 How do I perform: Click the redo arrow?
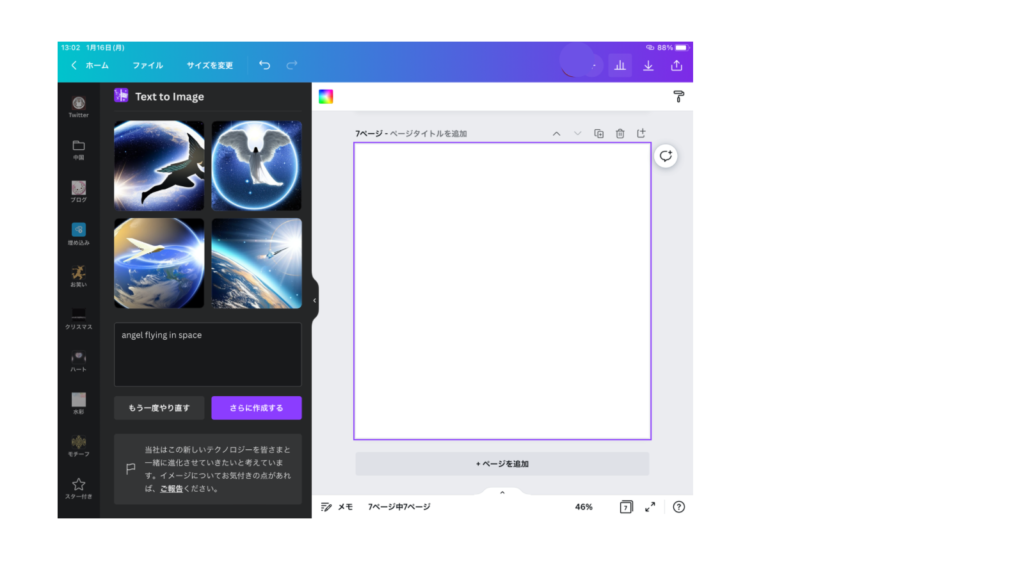(292, 65)
